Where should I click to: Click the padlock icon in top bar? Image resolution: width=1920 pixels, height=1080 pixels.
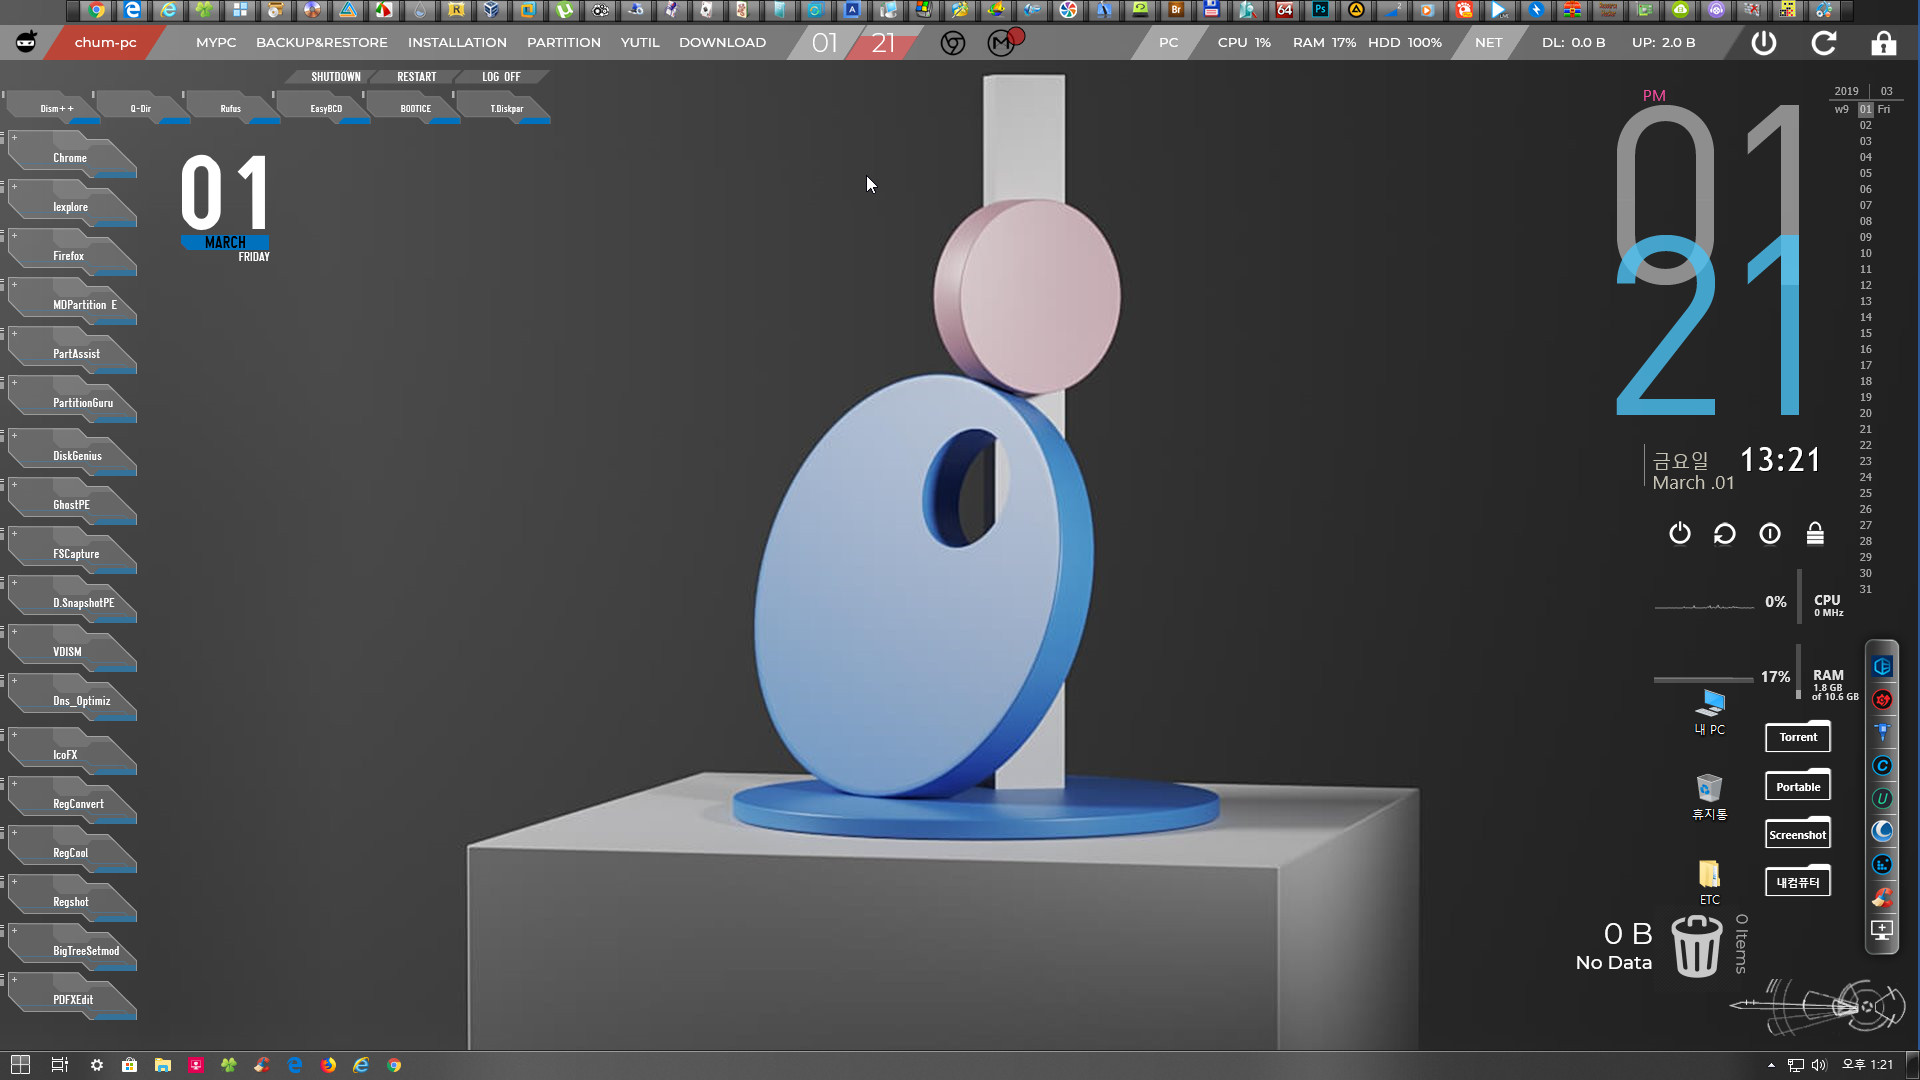1883,42
